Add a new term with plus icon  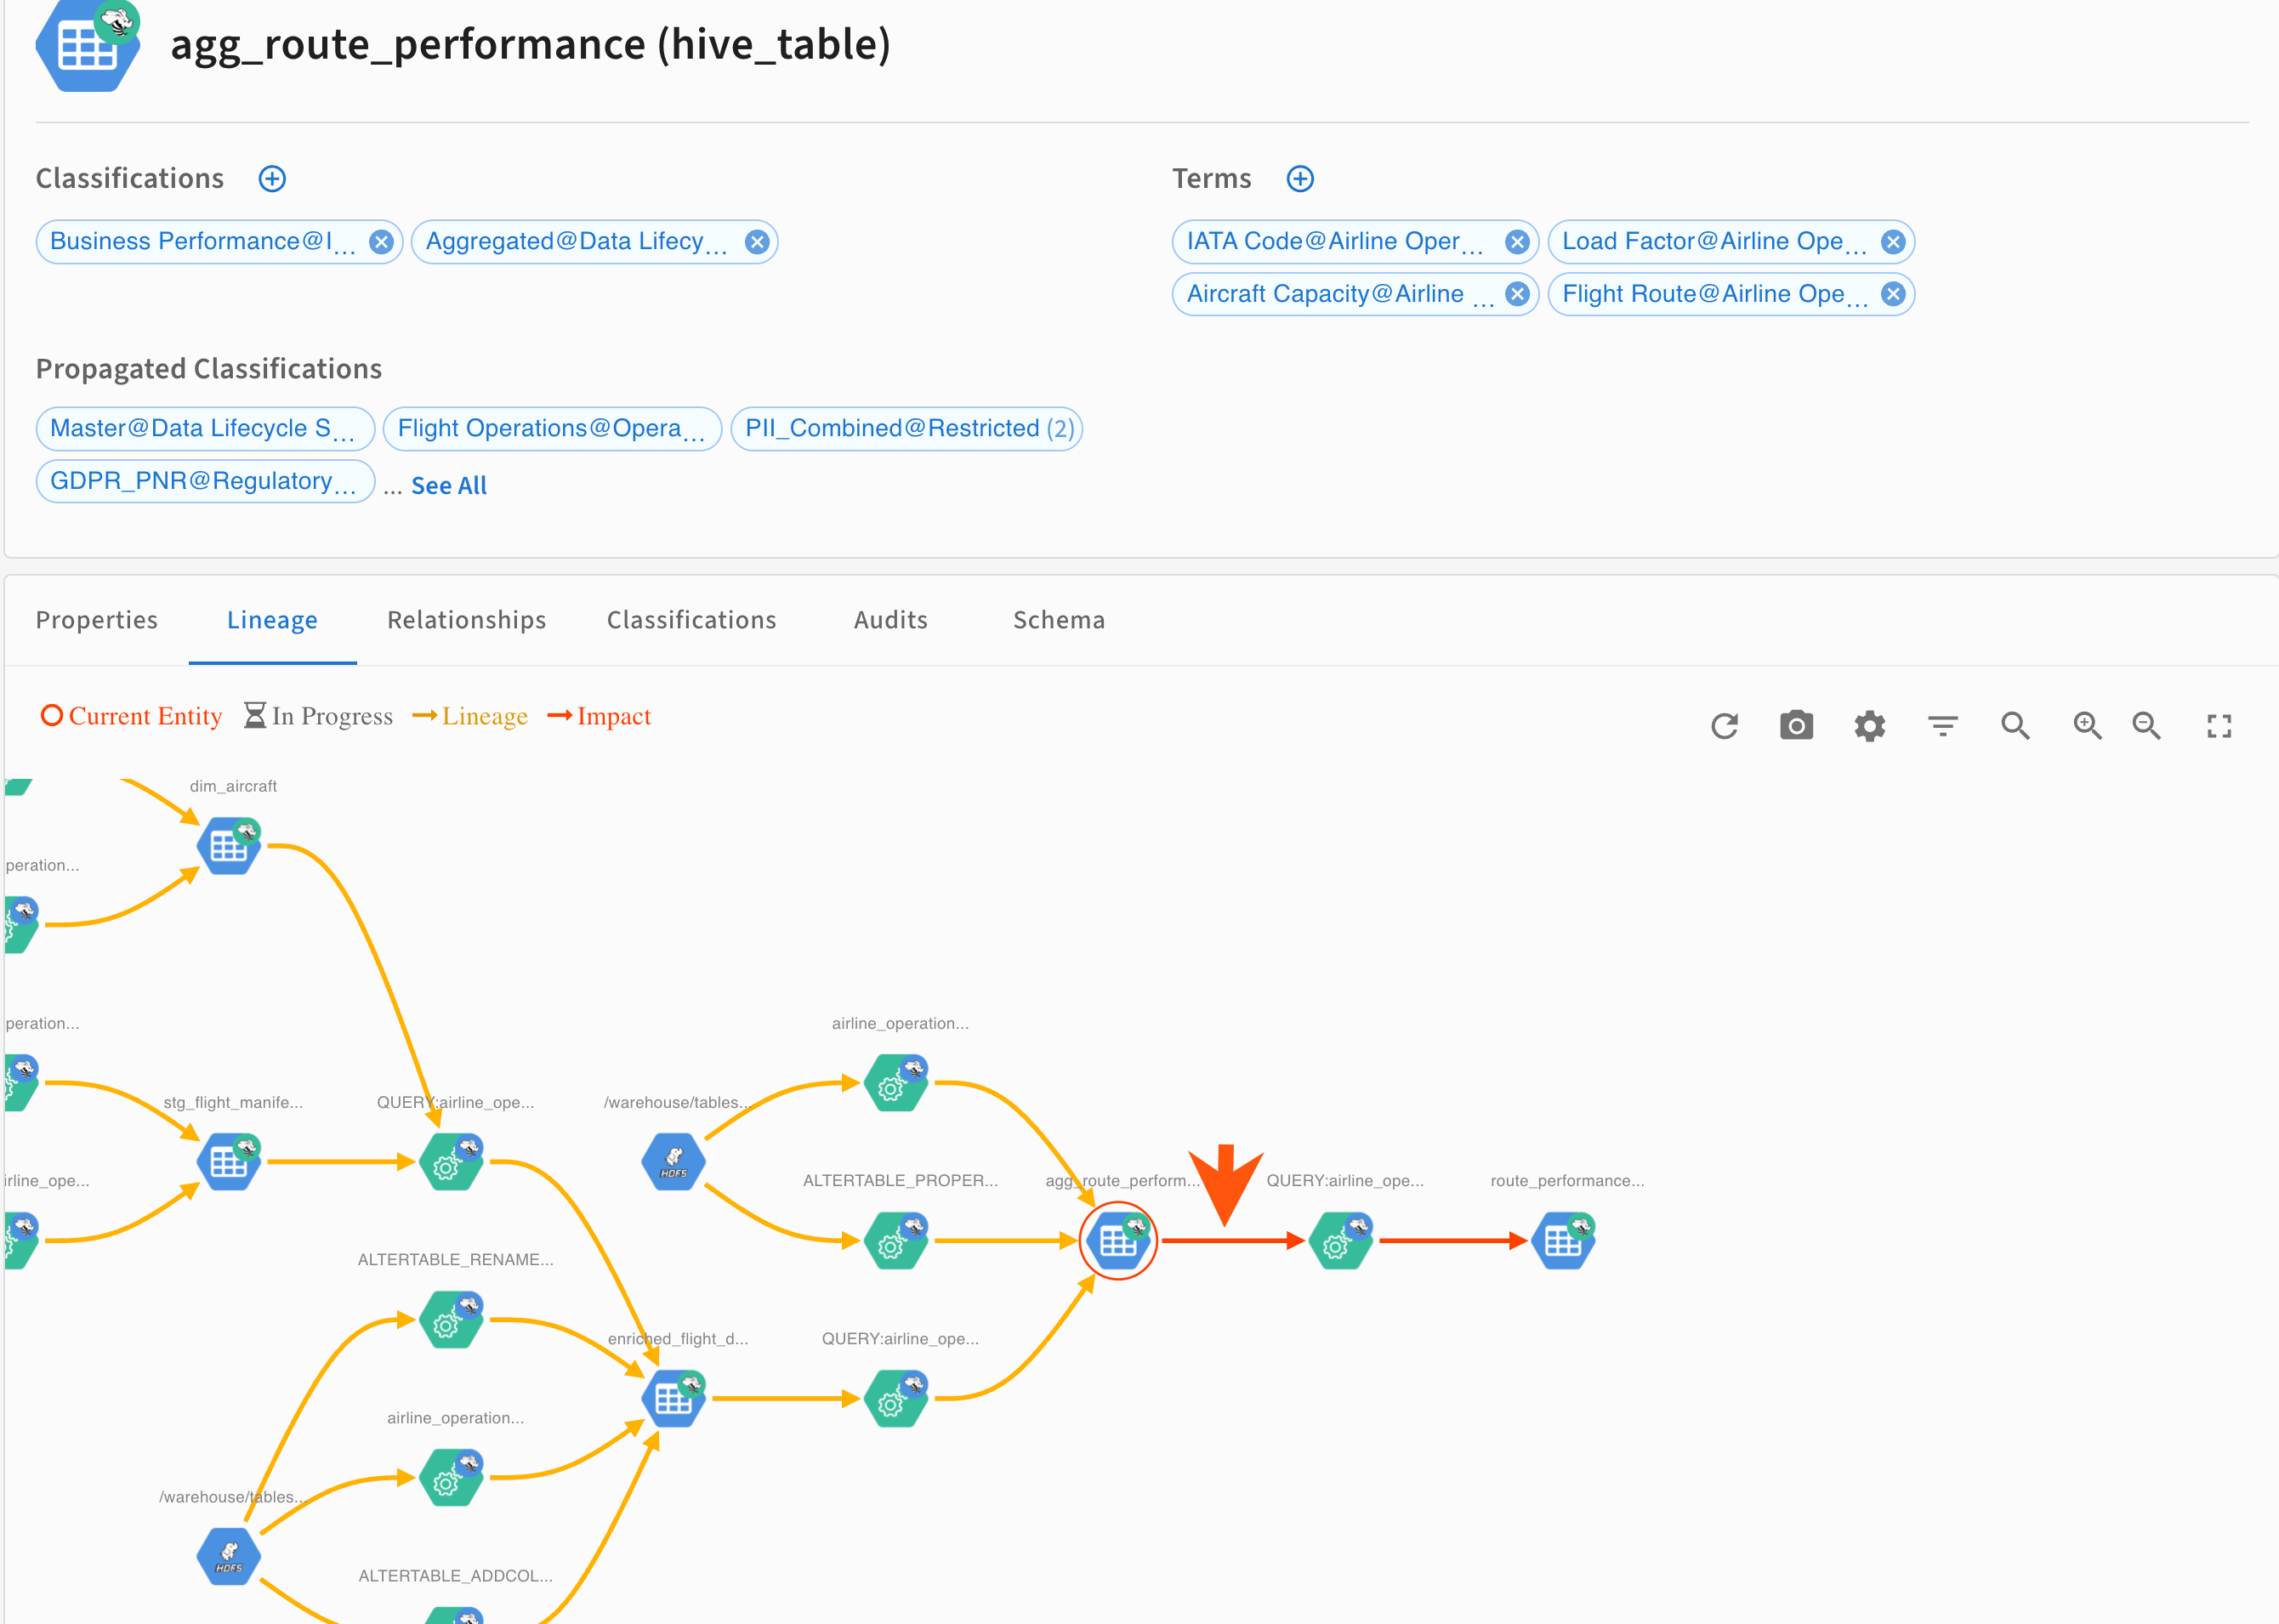pos(1300,179)
